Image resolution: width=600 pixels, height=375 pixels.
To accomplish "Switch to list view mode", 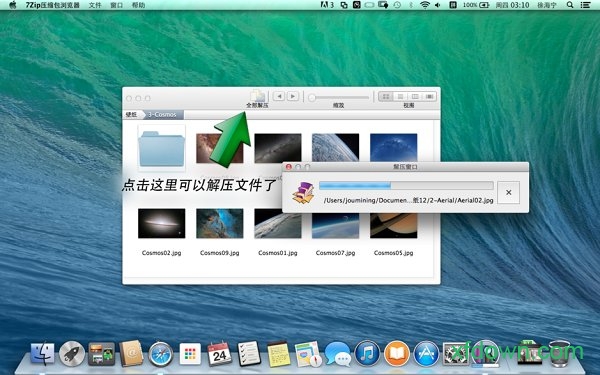I will (400, 96).
